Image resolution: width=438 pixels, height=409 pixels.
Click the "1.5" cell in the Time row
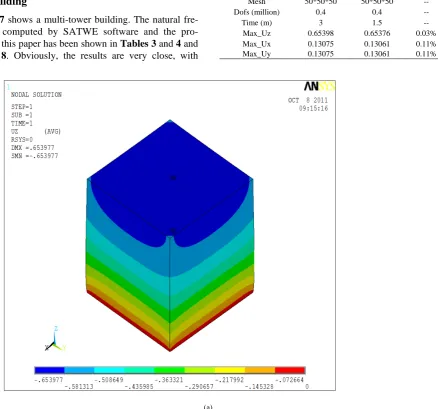[x=377, y=23]
